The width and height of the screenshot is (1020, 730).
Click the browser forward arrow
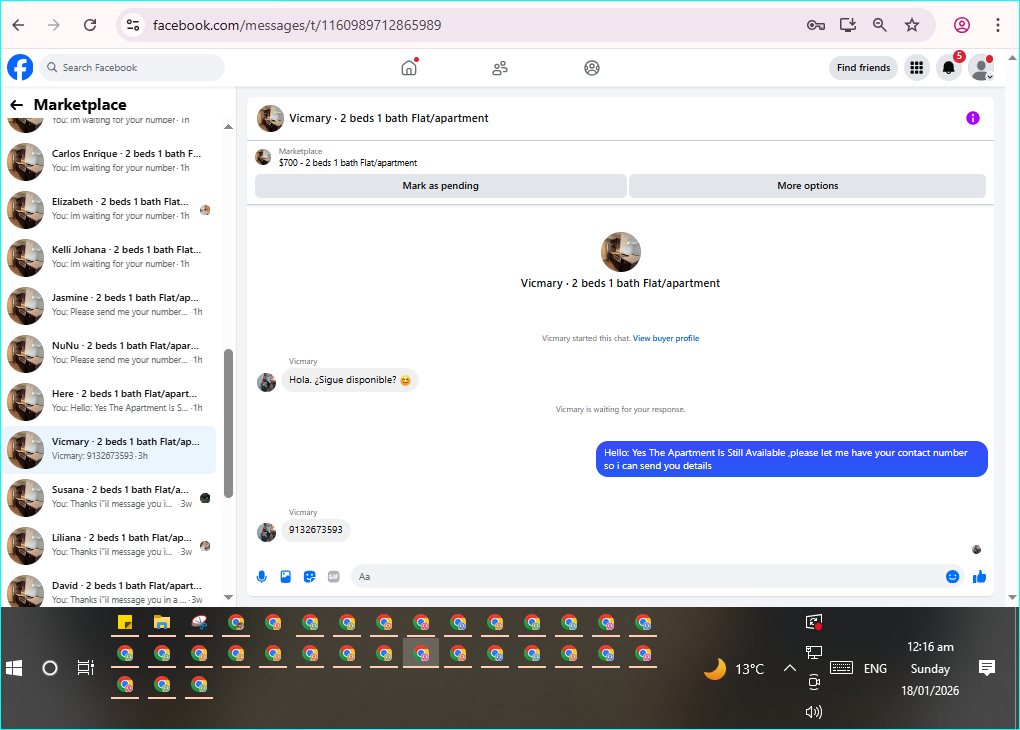54,25
